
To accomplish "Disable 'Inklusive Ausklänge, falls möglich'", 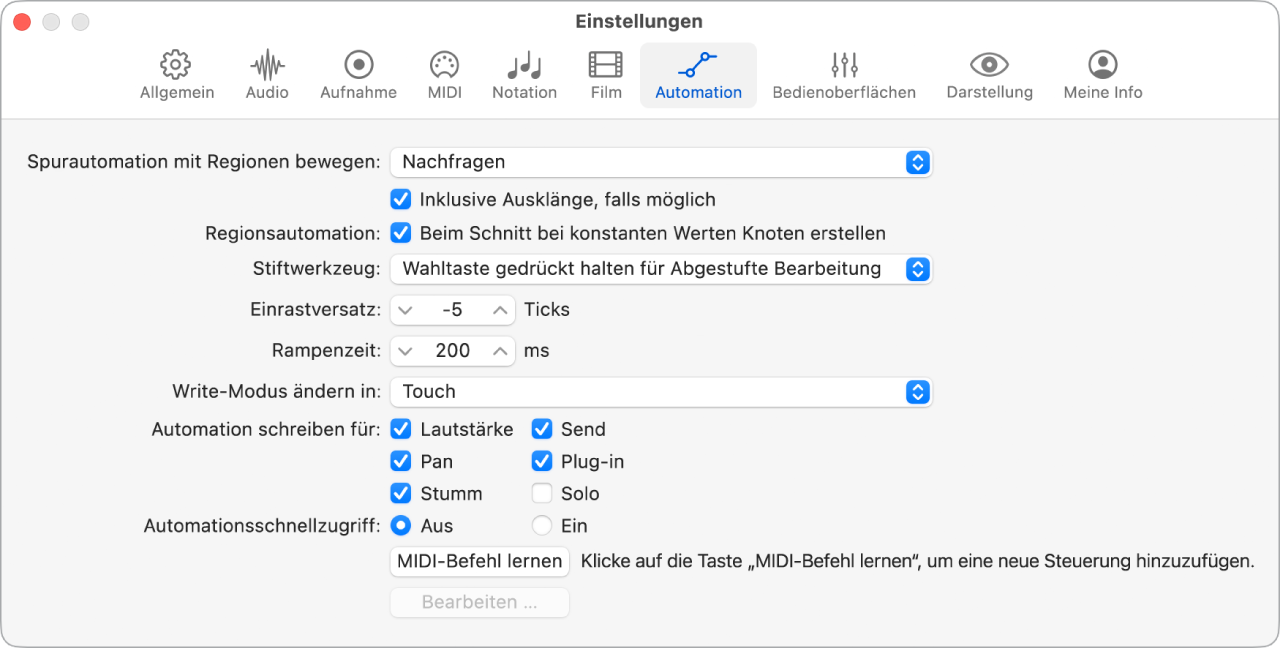I will pos(401,199).
